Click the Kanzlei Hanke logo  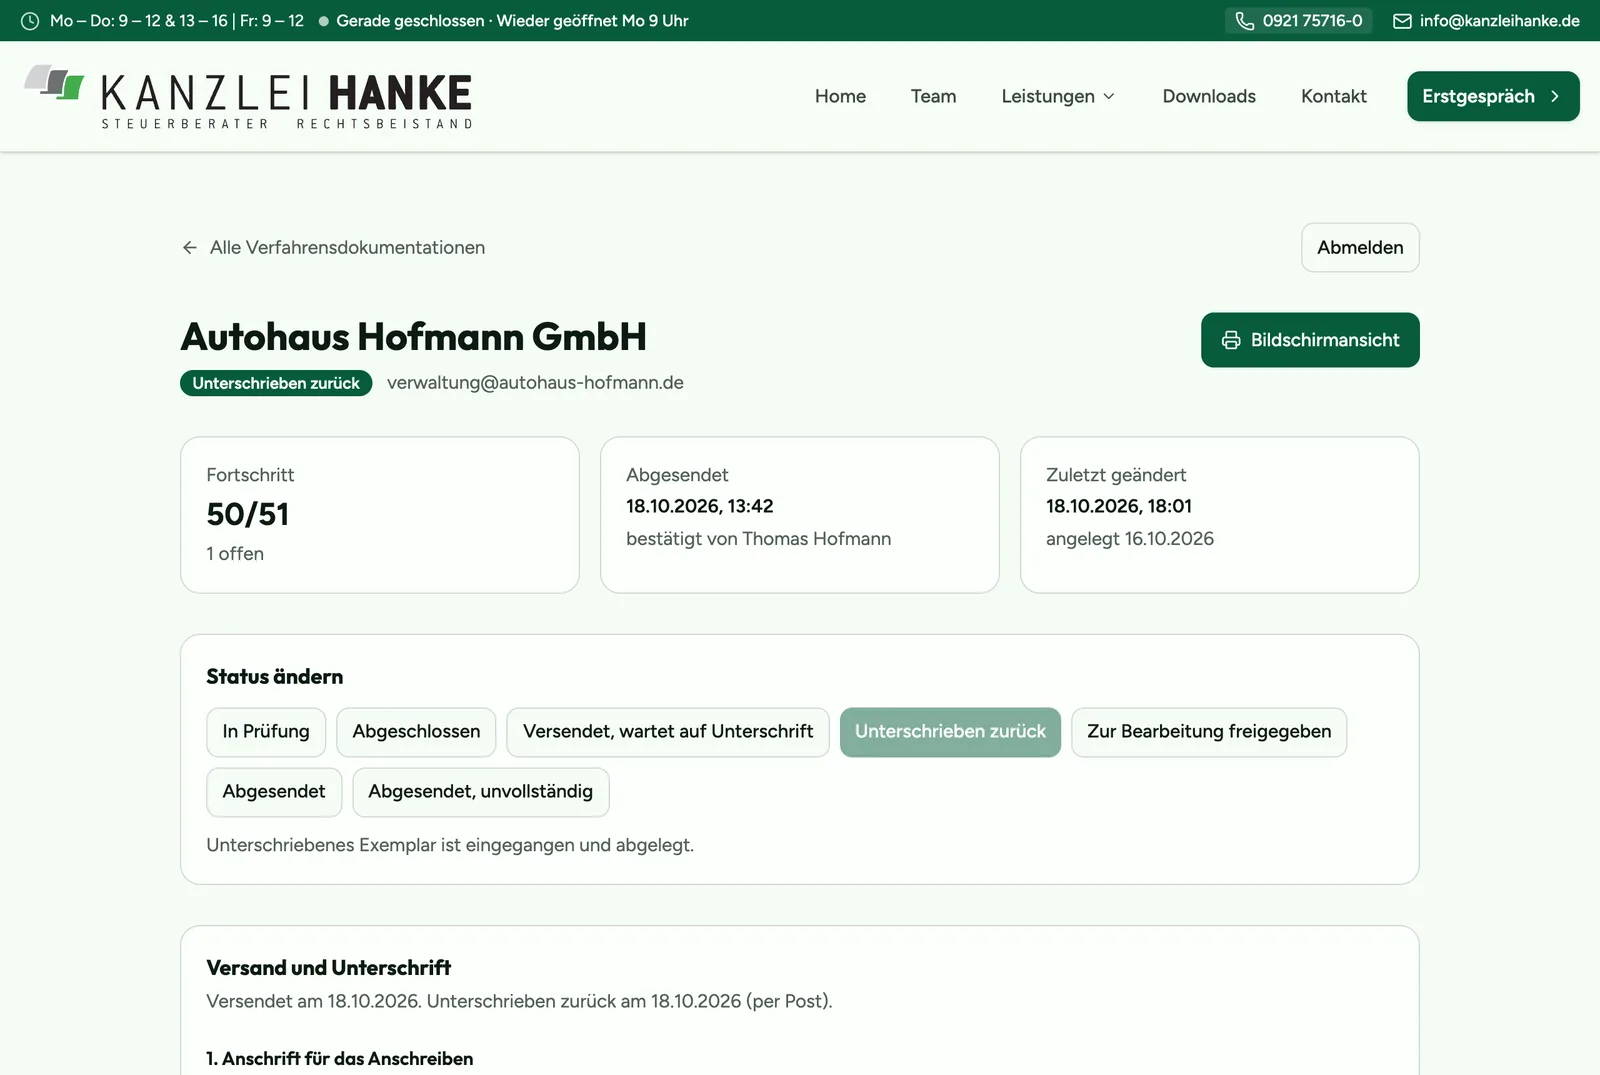coord(248,97)
